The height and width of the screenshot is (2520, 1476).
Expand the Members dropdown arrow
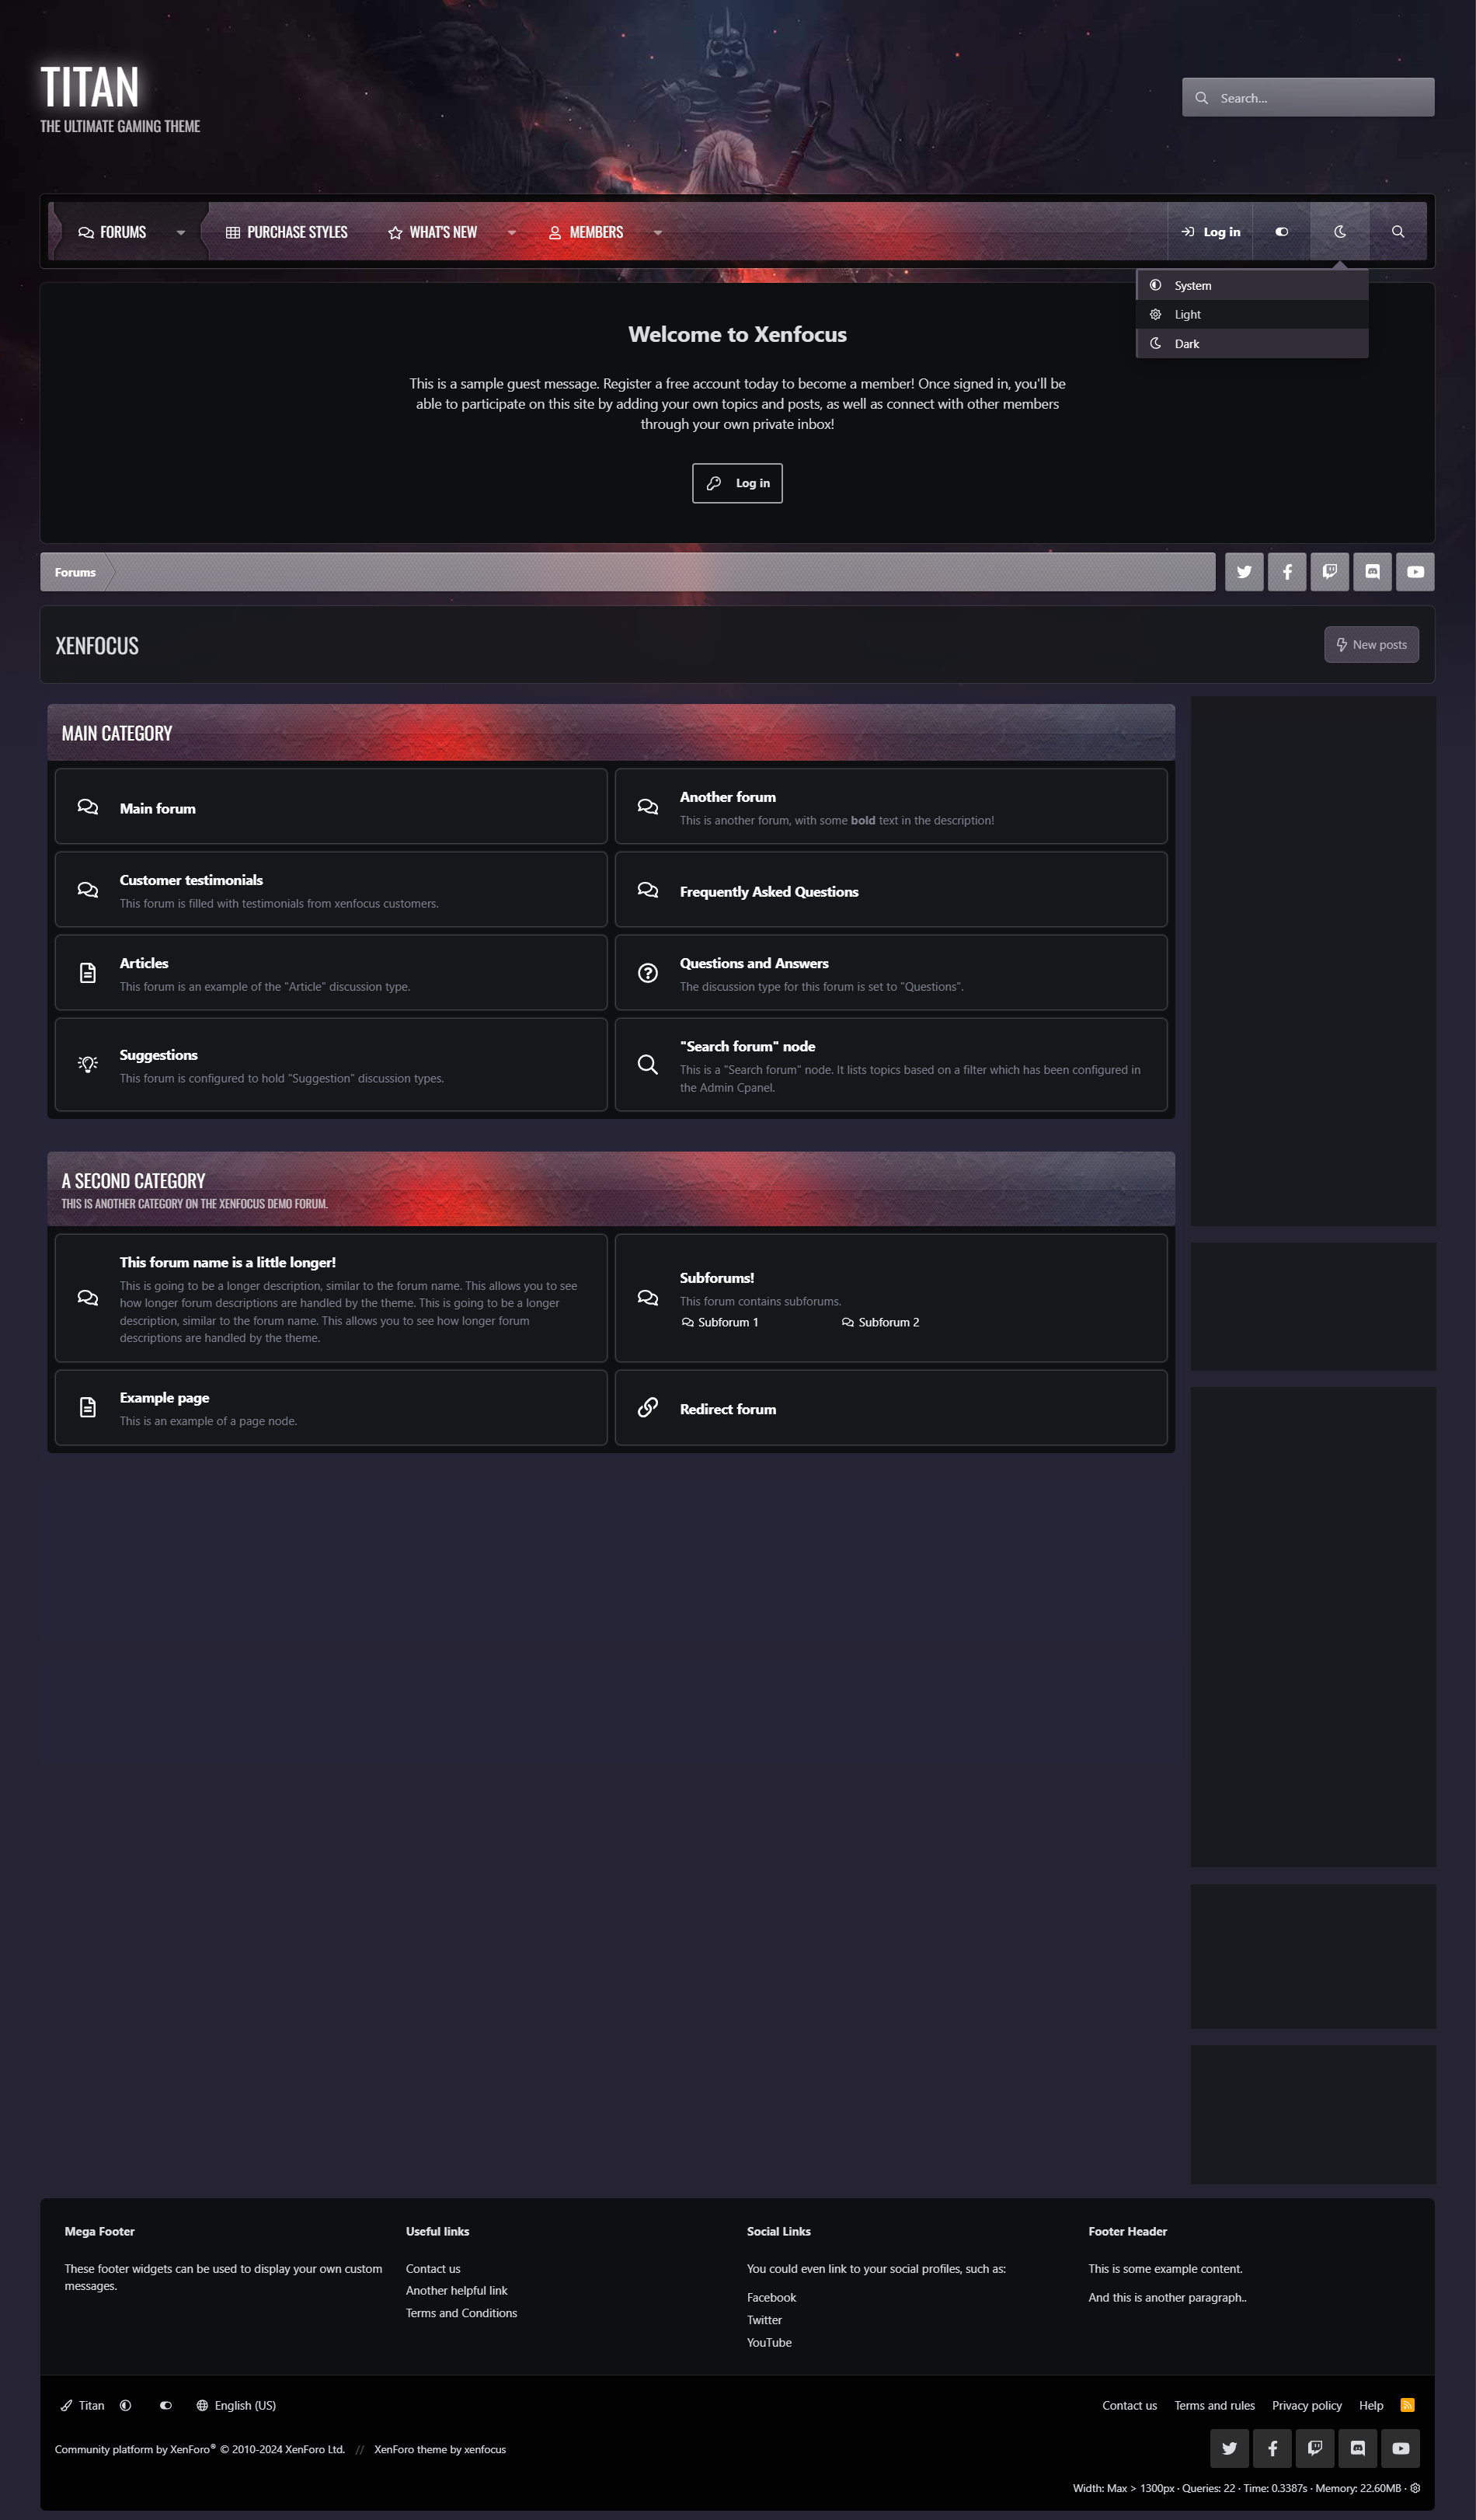tap(658, 233)
